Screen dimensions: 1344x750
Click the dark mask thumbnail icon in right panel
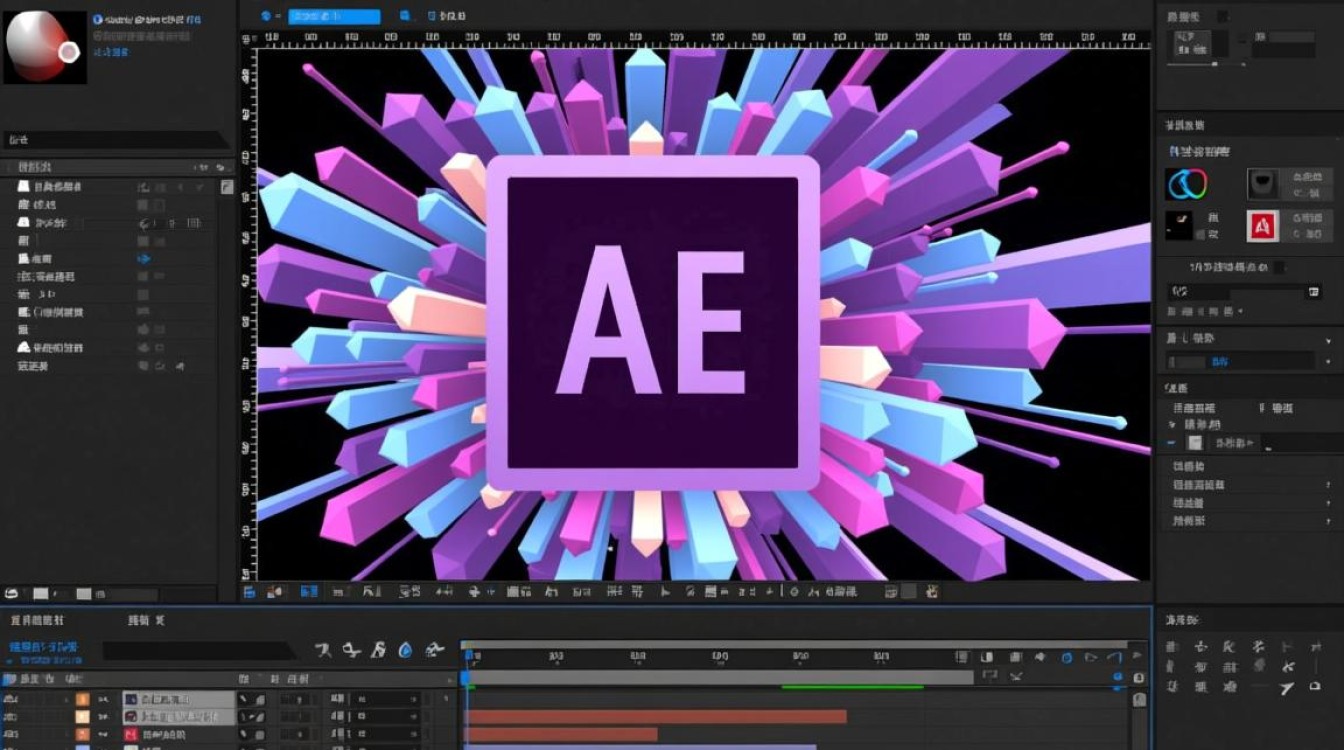[1263, 184]
